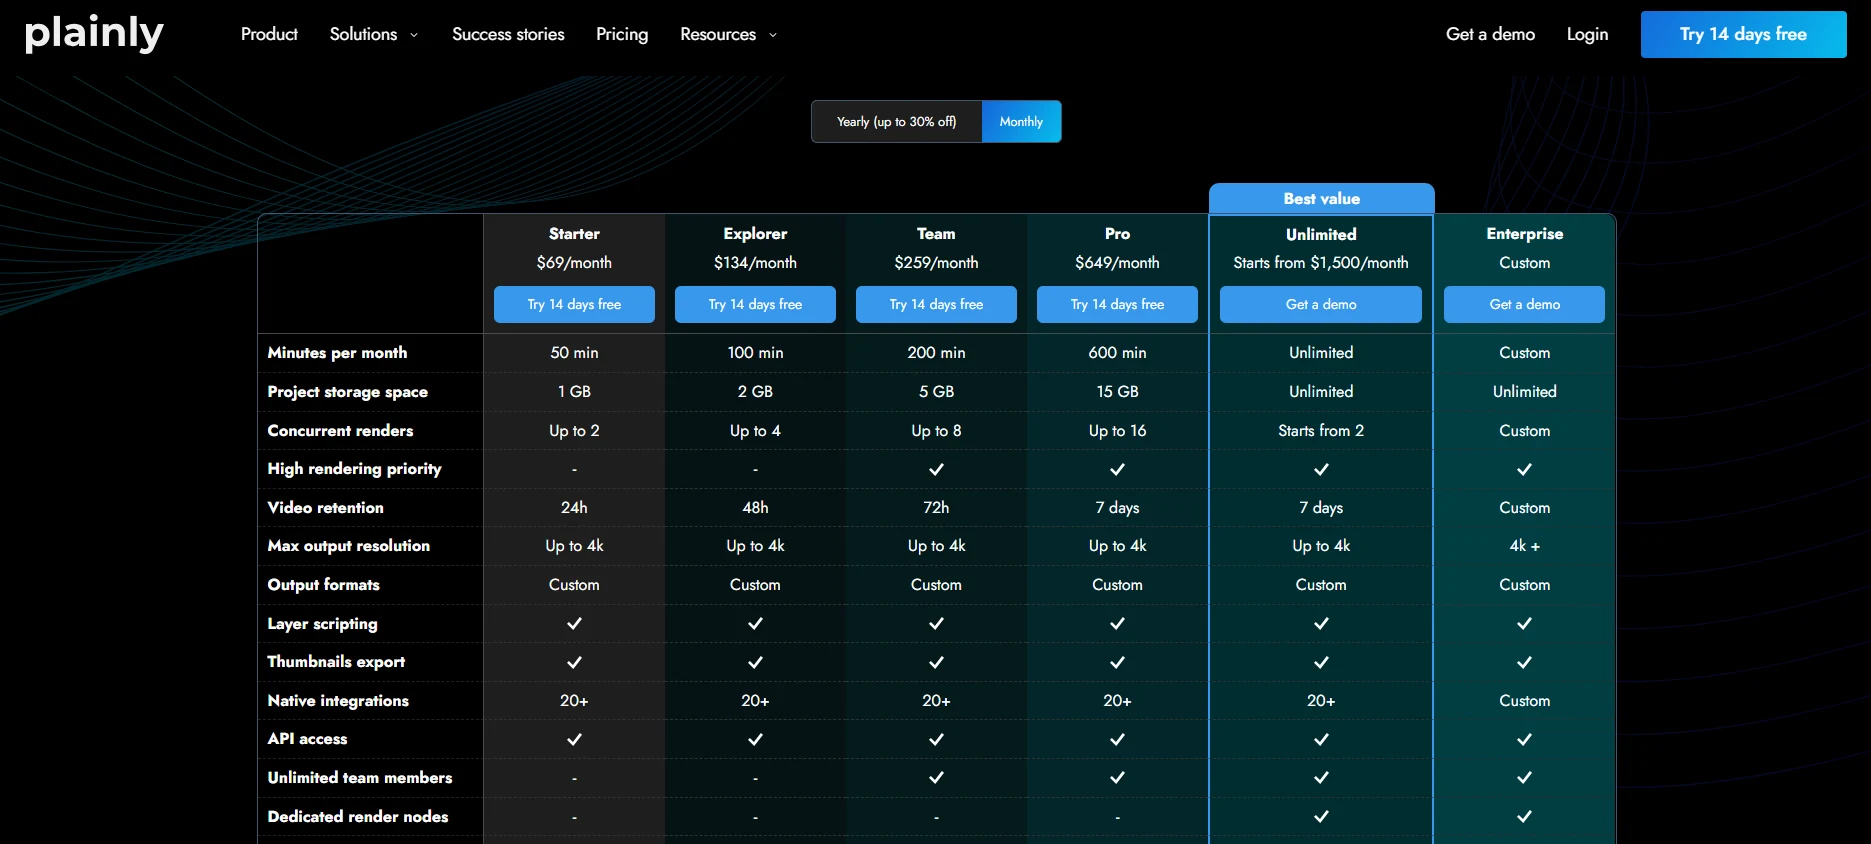Select the Layer scripting label

click(x=322, y=623)
